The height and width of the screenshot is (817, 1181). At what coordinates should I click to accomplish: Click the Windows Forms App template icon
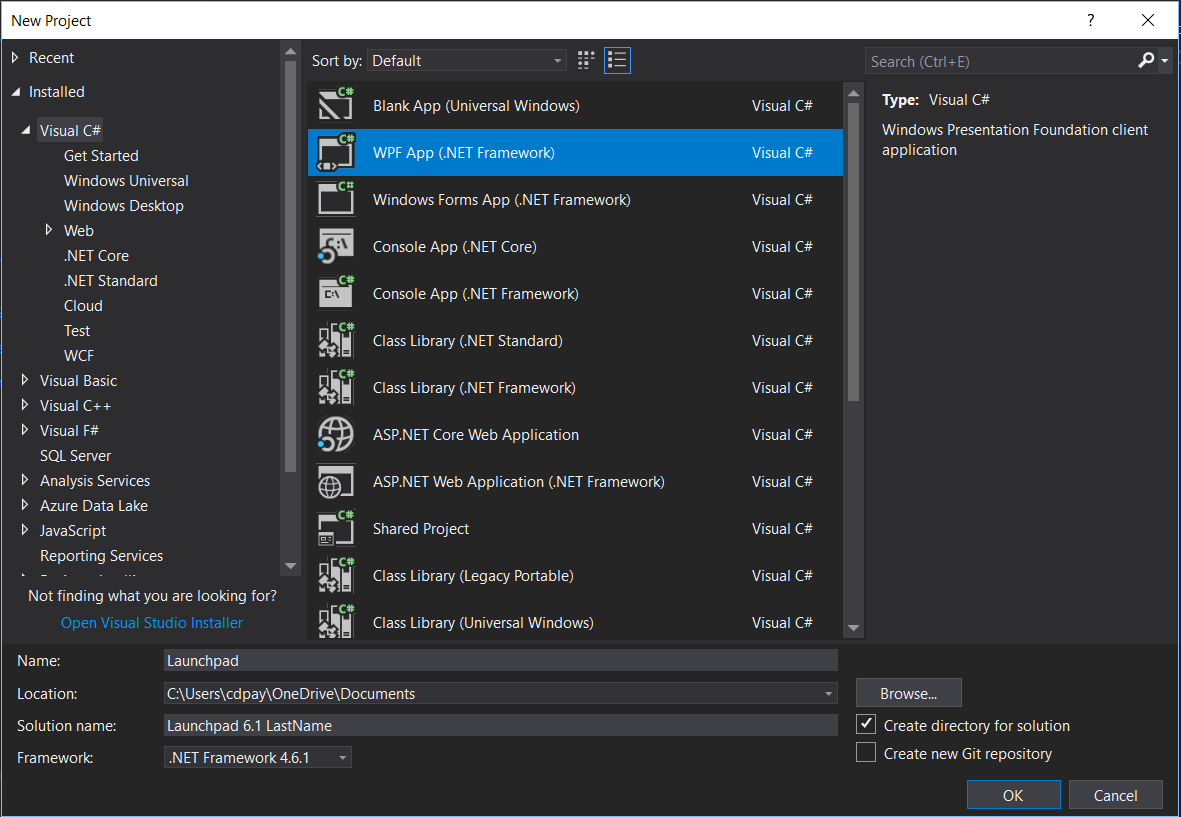(x=336, y=199)
